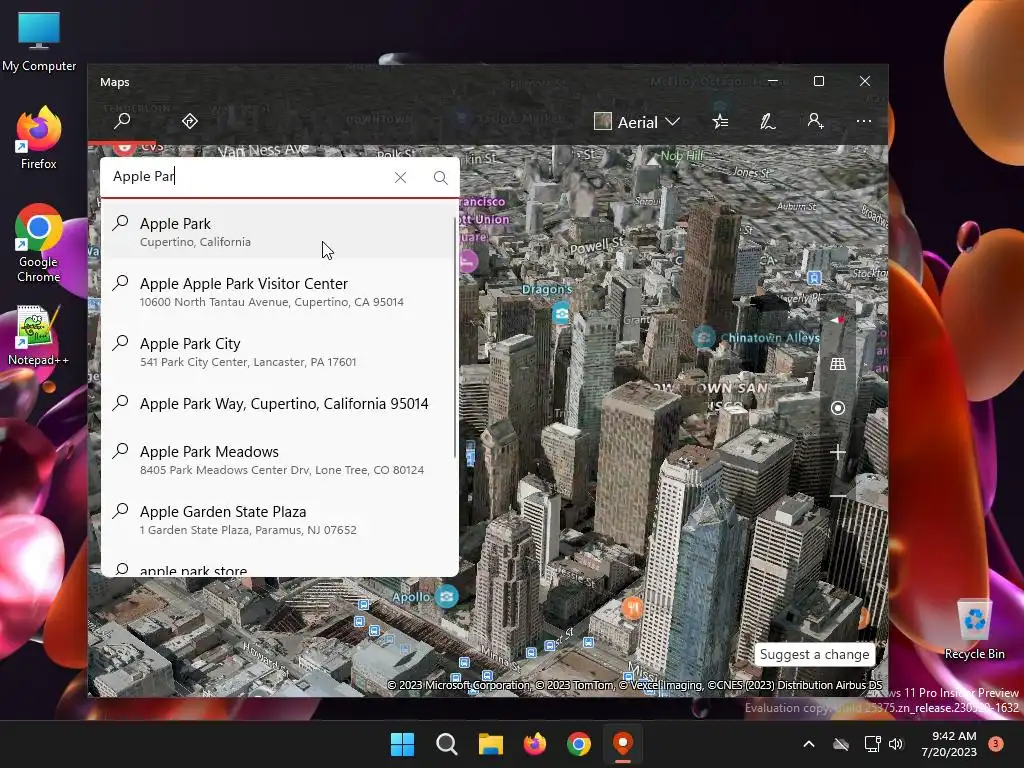Click the orange restaurant map pin
1024x768 pixels.
[x=632, y=608]
